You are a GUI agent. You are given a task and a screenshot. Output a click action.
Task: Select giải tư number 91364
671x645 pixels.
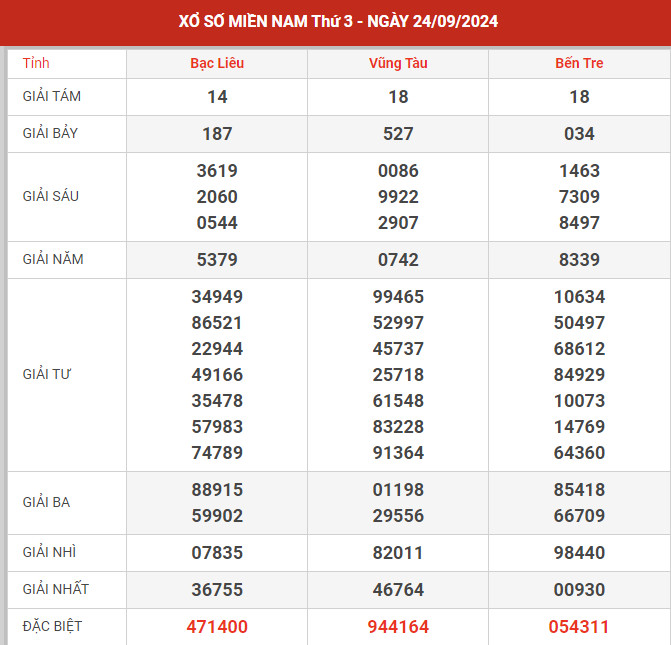398,452
